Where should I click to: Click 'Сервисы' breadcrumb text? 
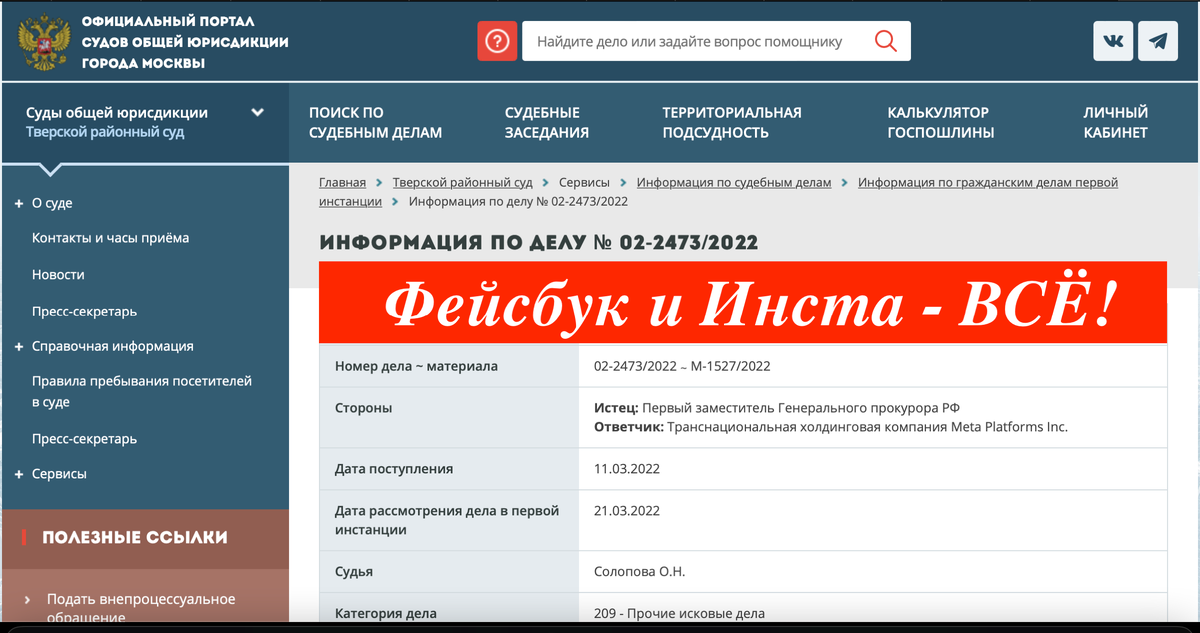584,182
